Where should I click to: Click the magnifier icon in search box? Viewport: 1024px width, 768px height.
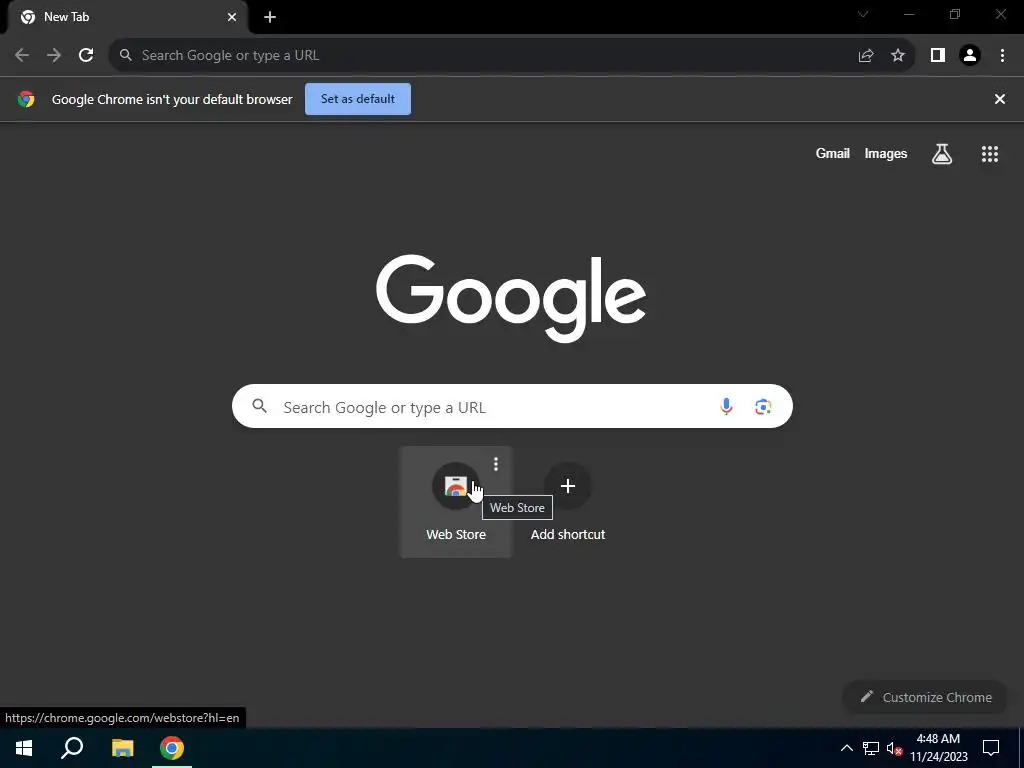pyautogui.click(x=260, y=406)
